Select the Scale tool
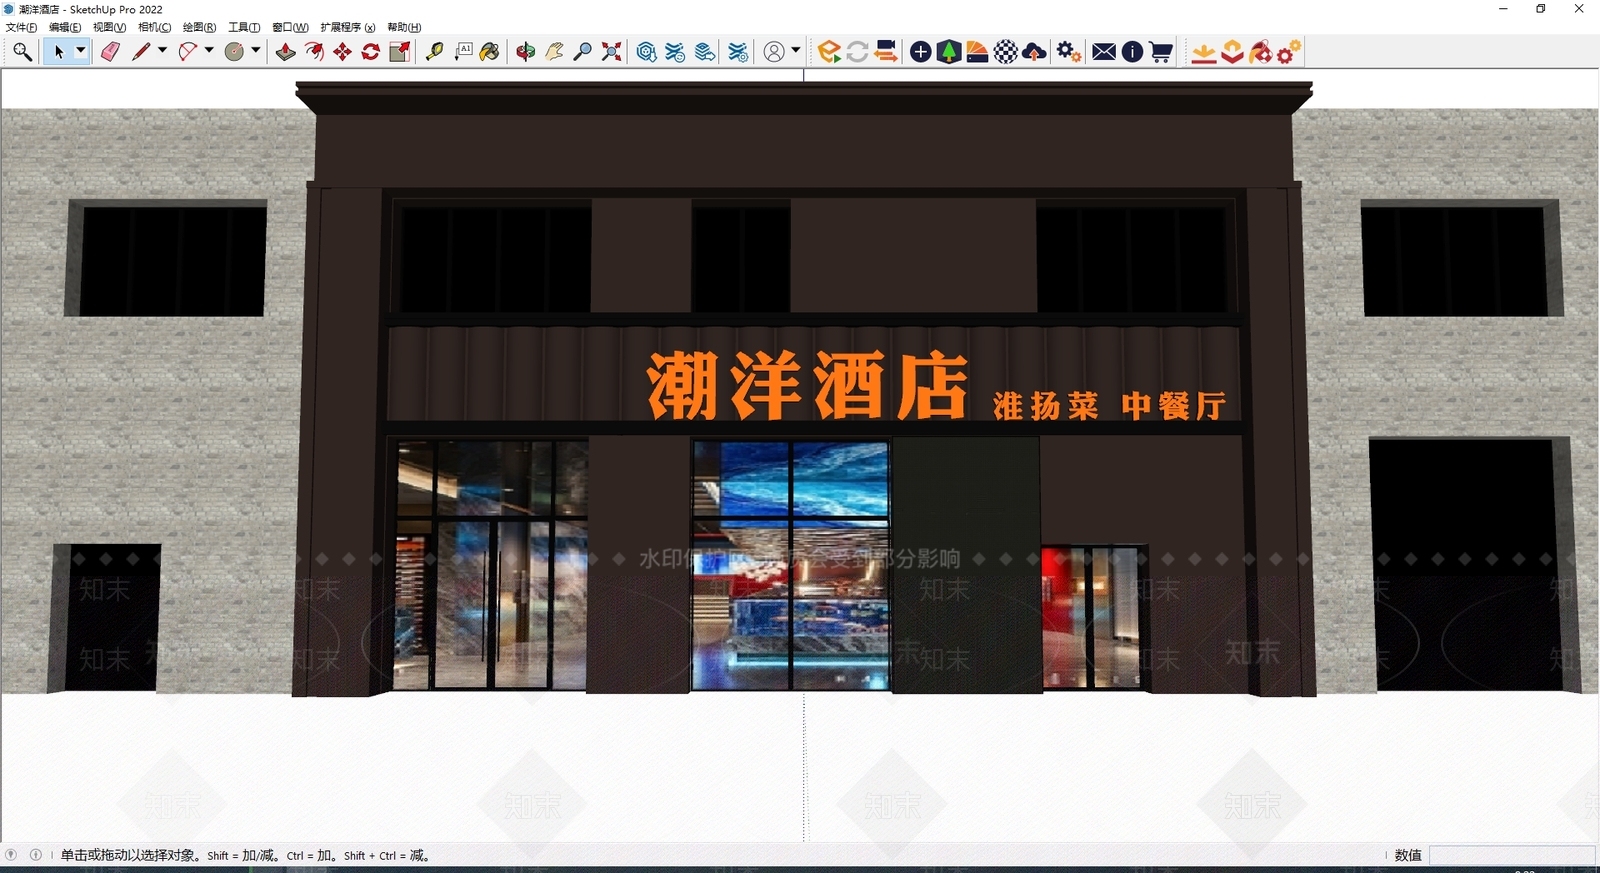 click(400, 52)
